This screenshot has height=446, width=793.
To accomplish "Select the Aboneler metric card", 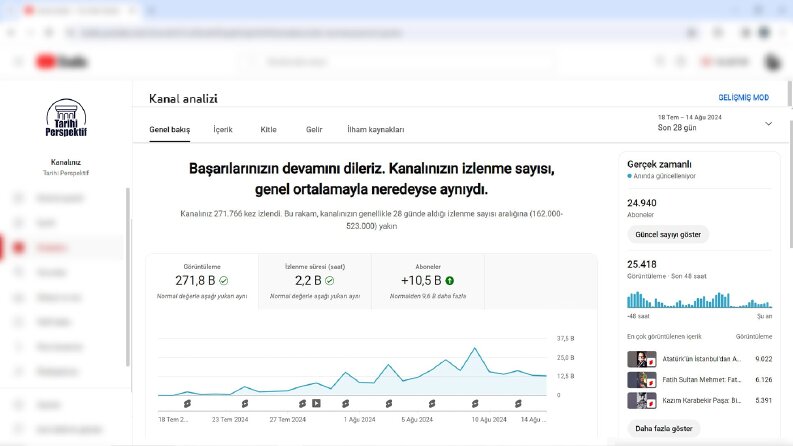I will tap(428, 282).
